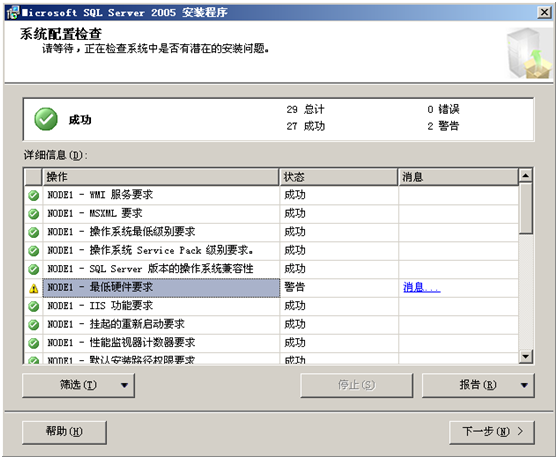The image size is (558, 459).
Task: Proceed with 下一步(N) button
Action: (x=492, y=432)
